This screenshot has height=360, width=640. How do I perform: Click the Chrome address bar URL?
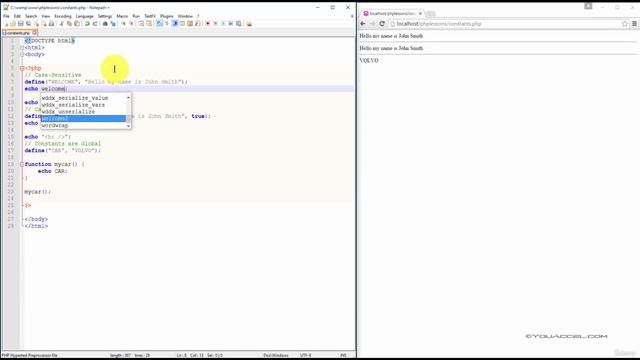coord(439,24)
